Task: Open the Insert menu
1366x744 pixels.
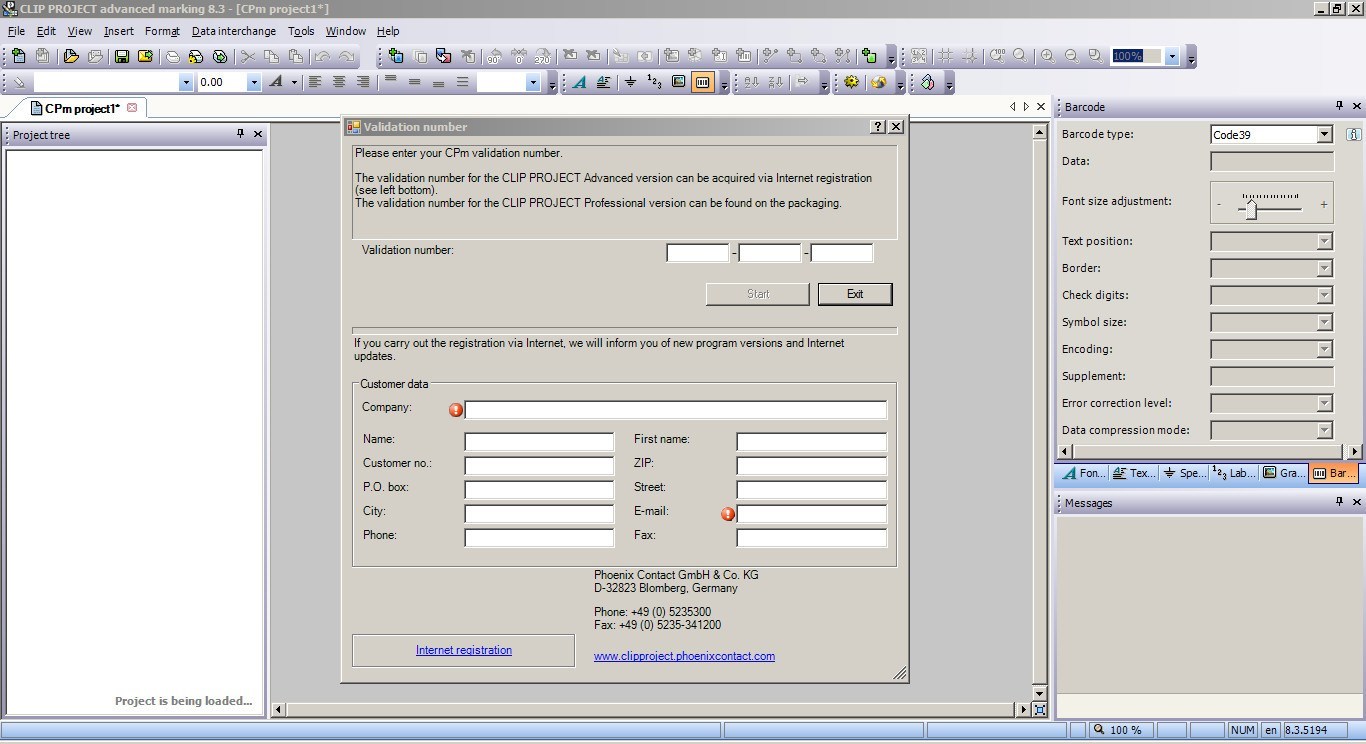Action: click(x=118, y=31)
